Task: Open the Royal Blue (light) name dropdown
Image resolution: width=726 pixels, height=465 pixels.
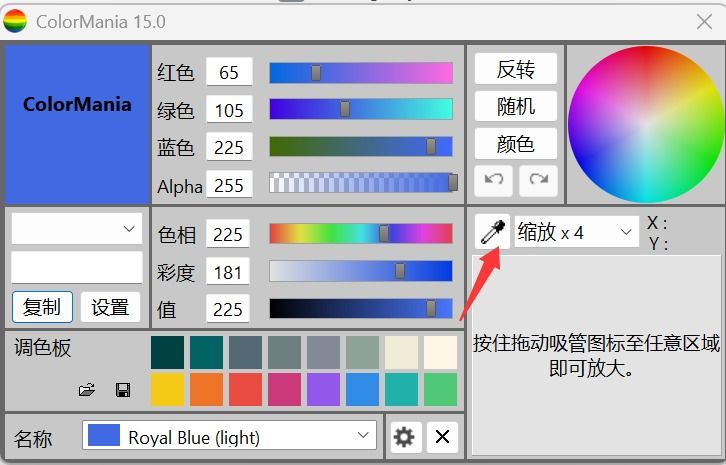Action: pyautogui.click(x=229, y=435)
